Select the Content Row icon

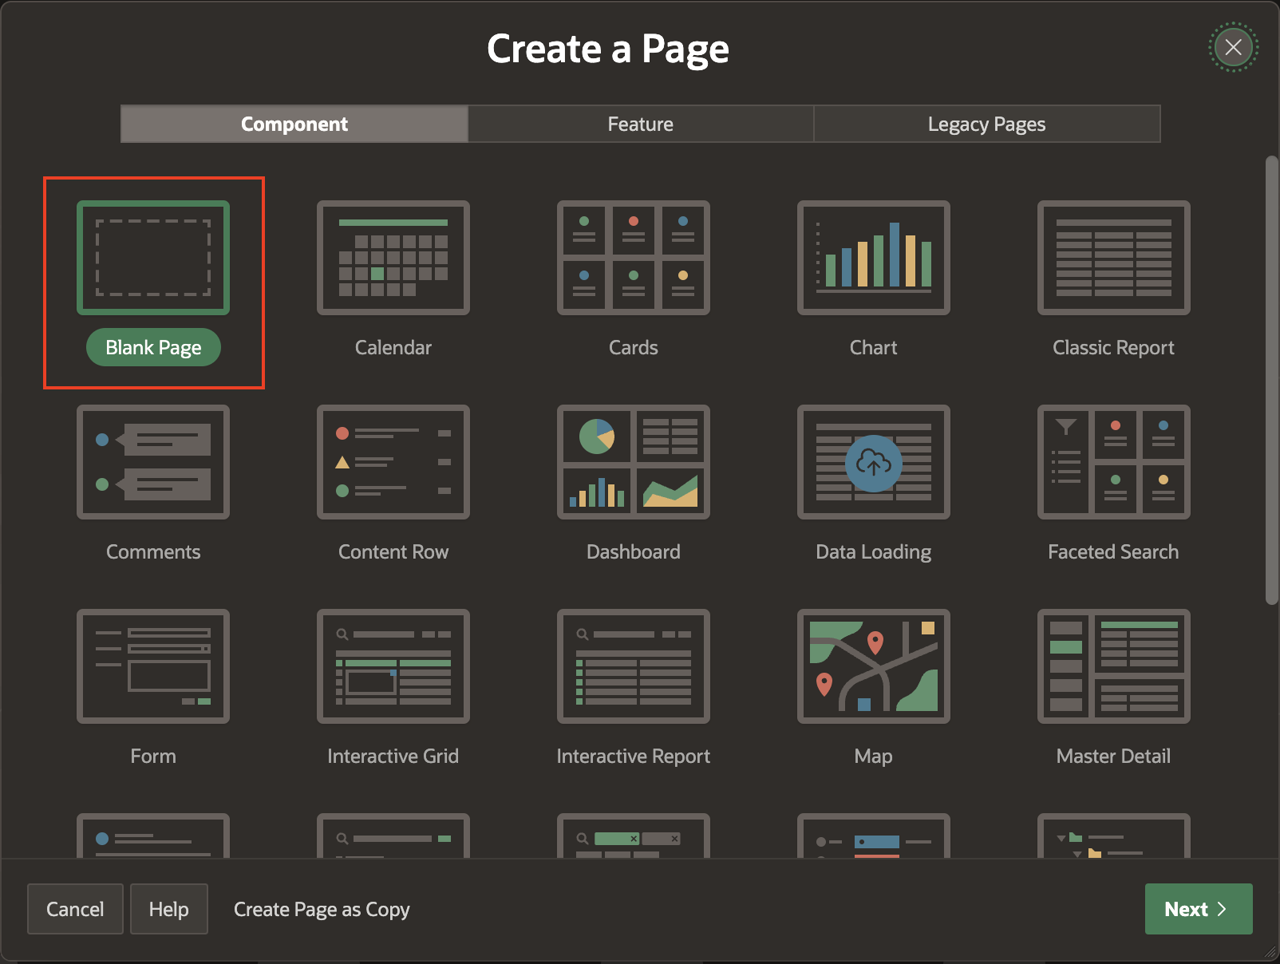point(393,462)
